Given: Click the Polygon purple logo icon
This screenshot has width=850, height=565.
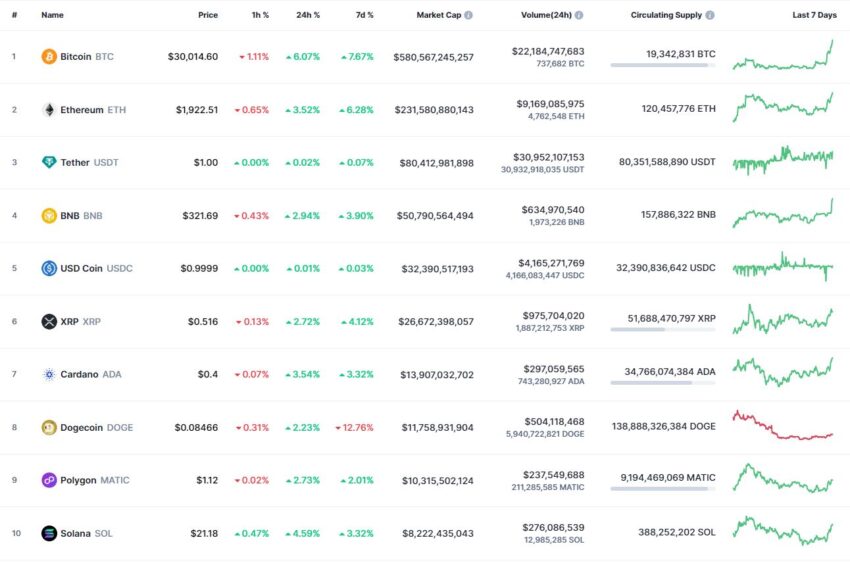Looking at the screenshot, I should click(x=49, y=480).
